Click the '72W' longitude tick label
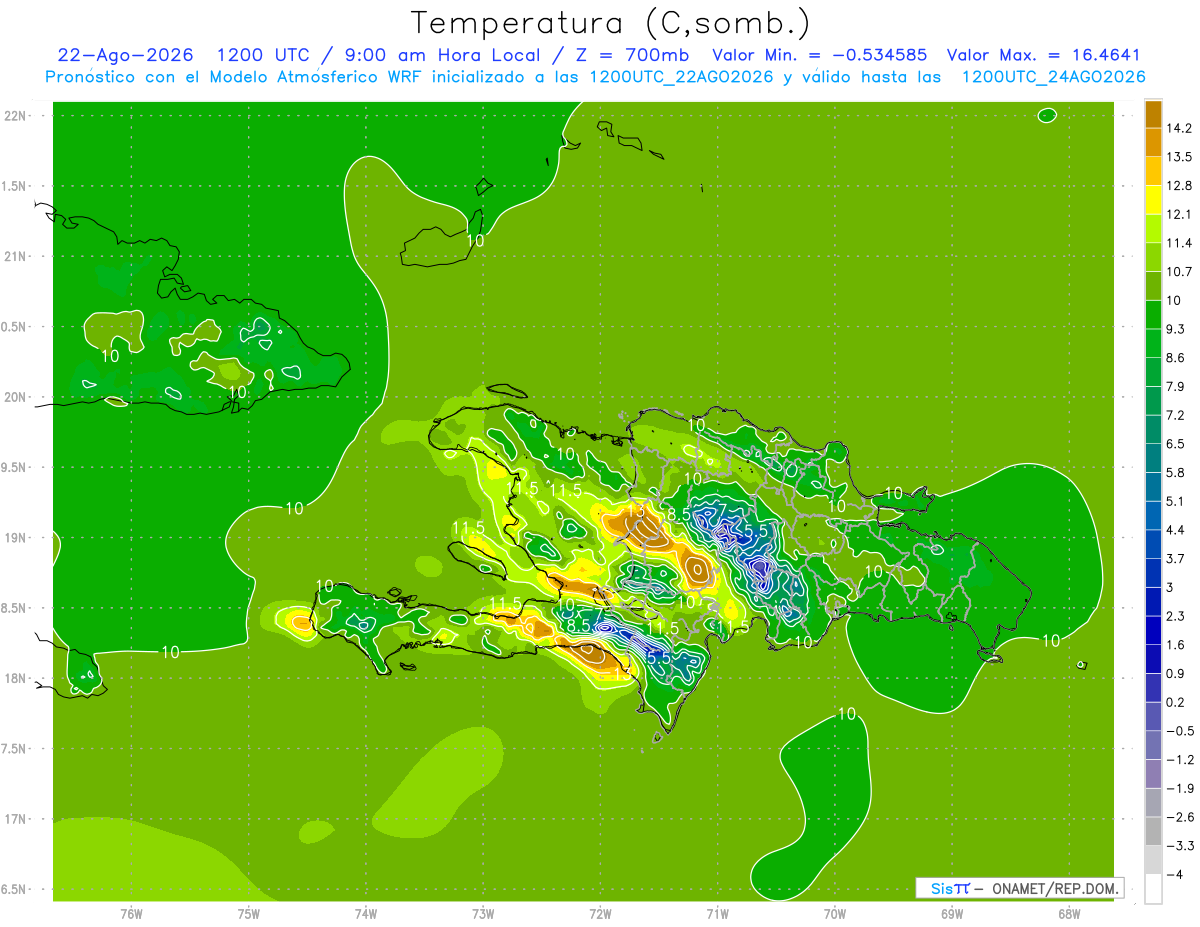The image size is (1200, 927). [600, 913]
